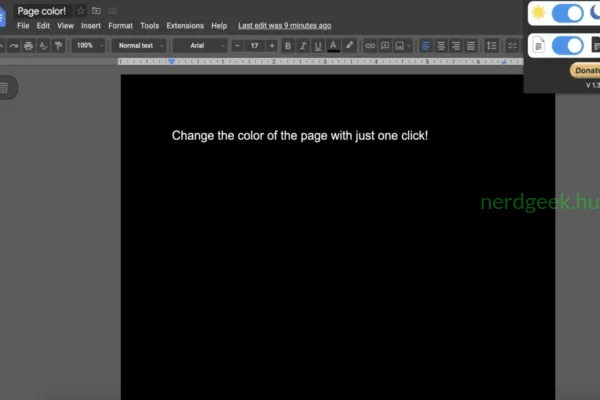Image resolution: width=600 pixels, height=400 pixels.
Task: Star the Page color! document
Action: [x=80, y=11]
